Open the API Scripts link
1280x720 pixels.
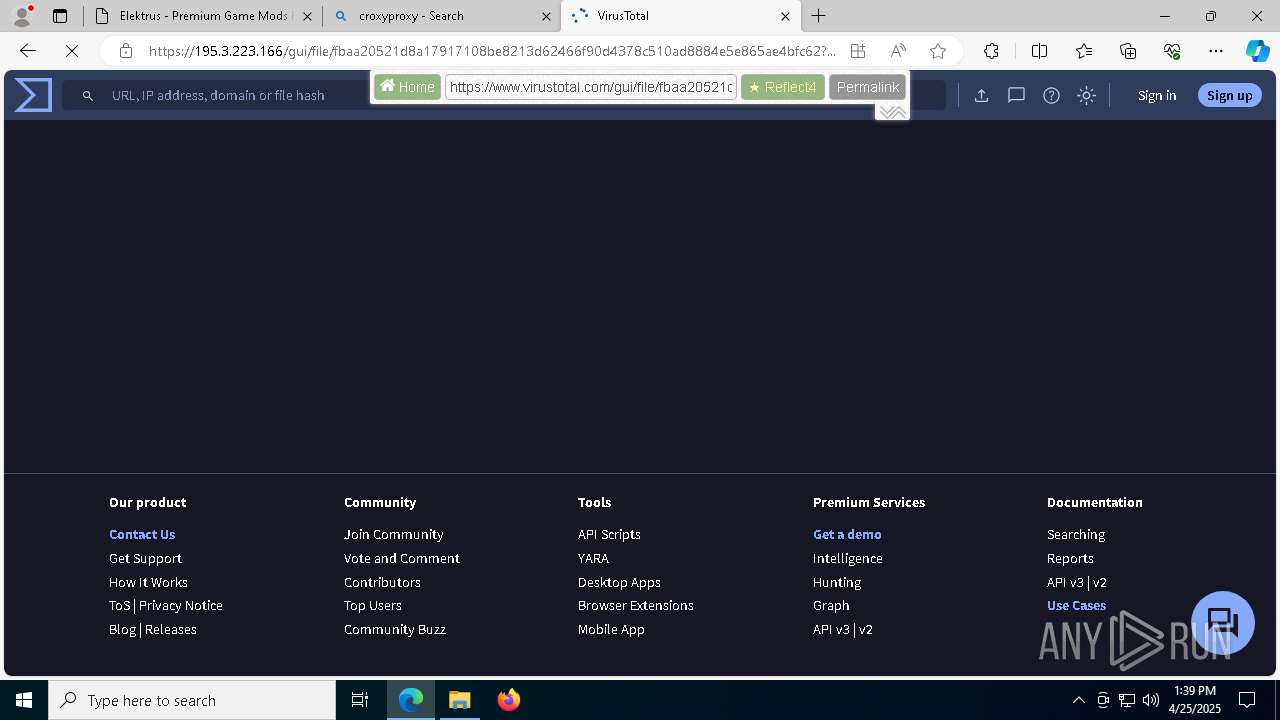tap(609, 534)
